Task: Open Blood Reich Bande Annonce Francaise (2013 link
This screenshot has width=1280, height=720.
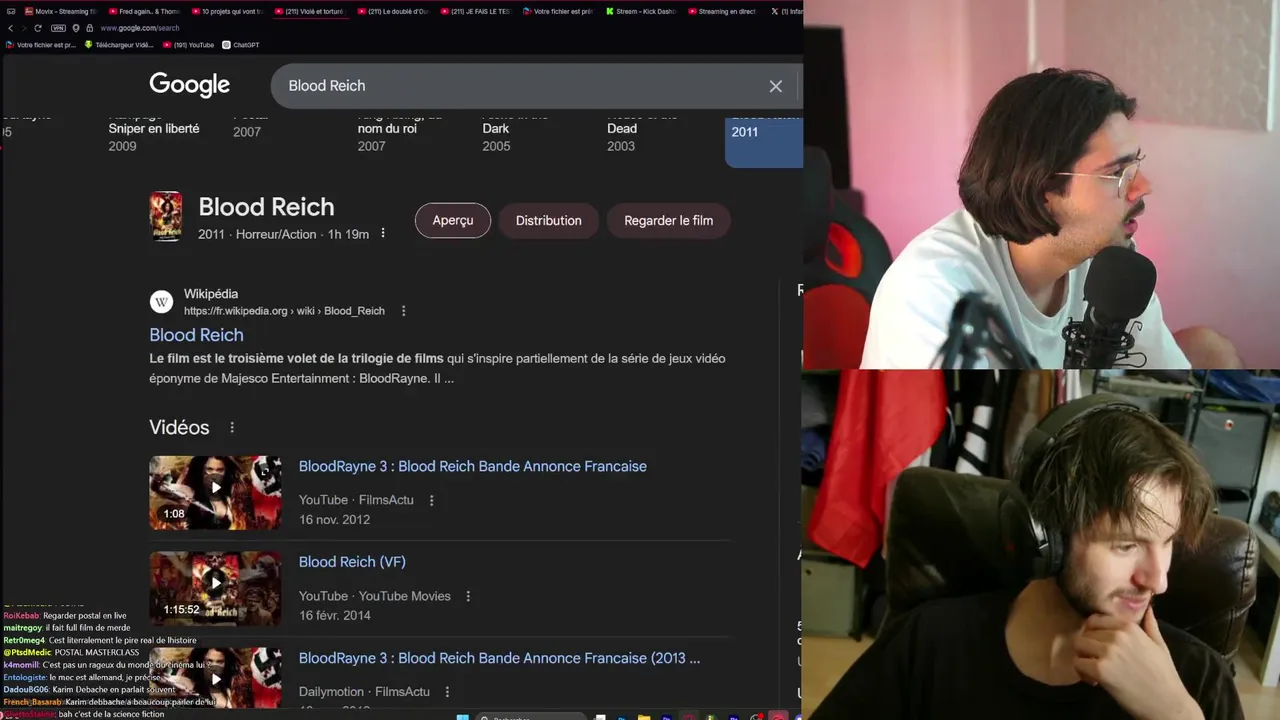Action: point(499,658)
